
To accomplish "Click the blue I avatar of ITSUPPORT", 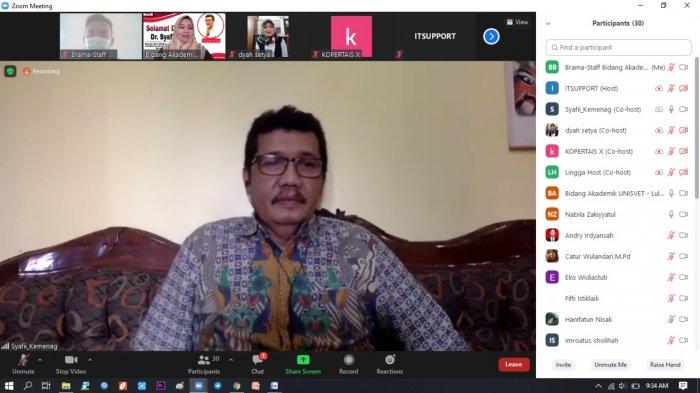I will click(552, 88).
